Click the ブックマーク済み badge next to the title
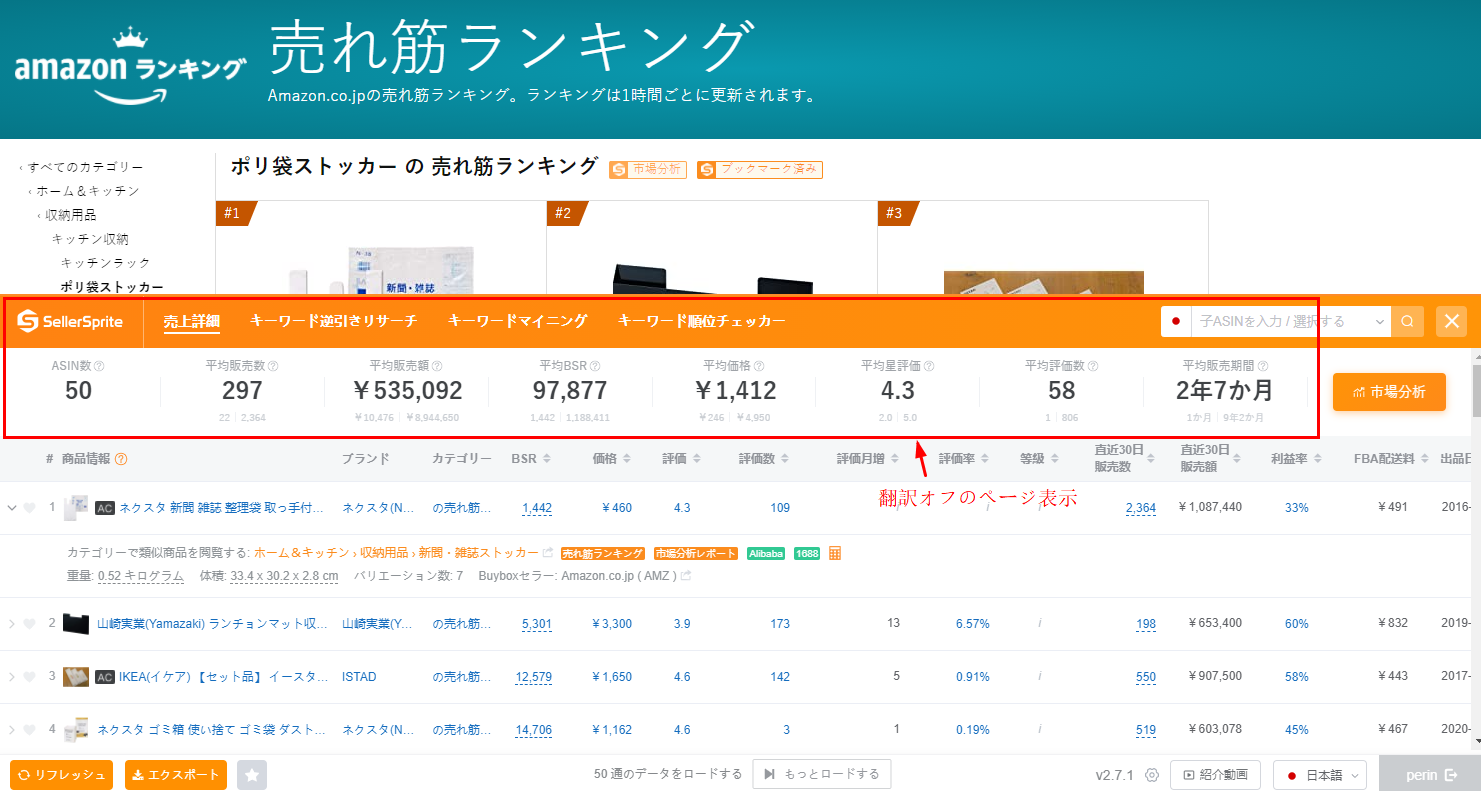The height and width of the screenshot is (791, 1481). click(x=760, y=170)
